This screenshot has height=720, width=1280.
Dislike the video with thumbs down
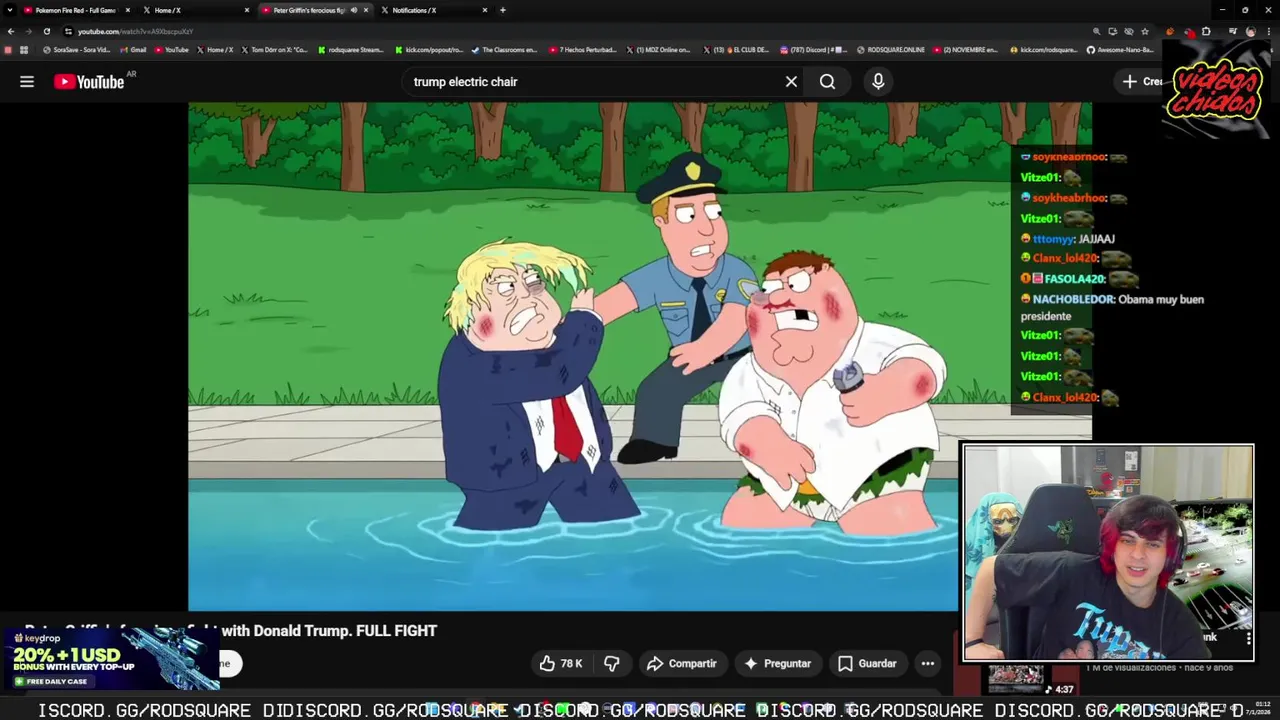click(x=612, y=663)
